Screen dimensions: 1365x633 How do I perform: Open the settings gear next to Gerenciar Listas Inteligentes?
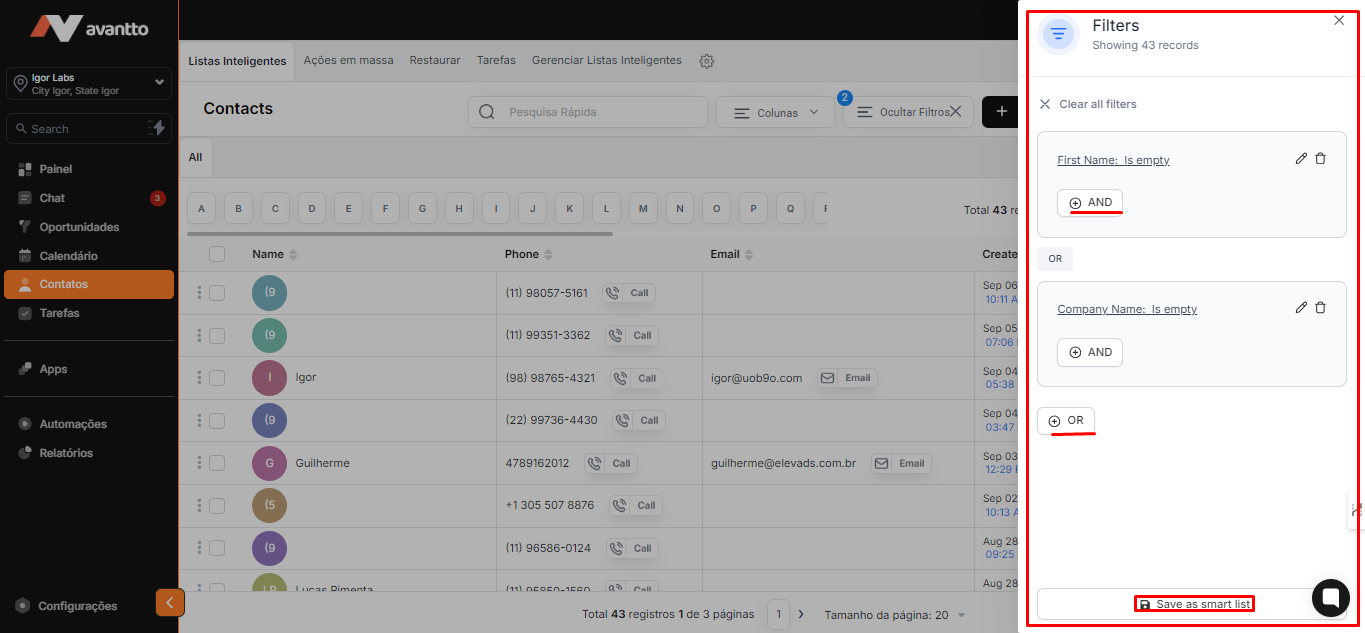tap(707, 61)
